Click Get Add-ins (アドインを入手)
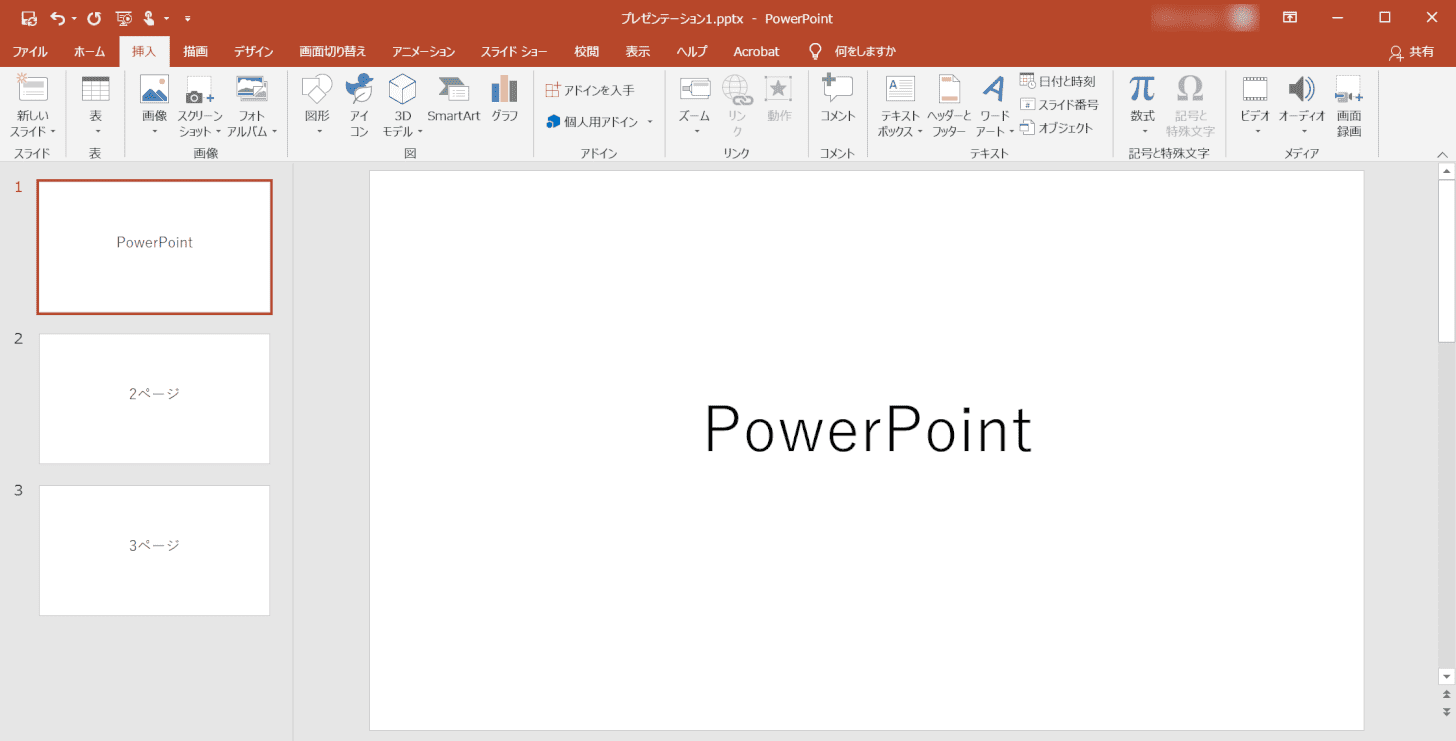 point(590,90)
